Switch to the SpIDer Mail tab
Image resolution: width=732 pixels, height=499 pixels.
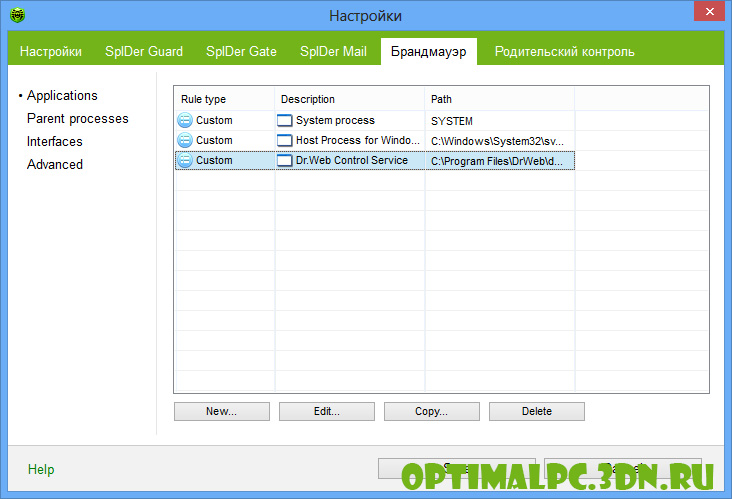pos(333,51)
